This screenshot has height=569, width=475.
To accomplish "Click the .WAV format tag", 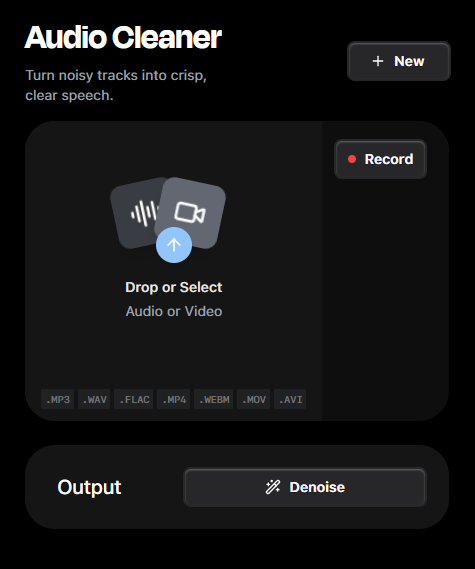I will [94, 399].
